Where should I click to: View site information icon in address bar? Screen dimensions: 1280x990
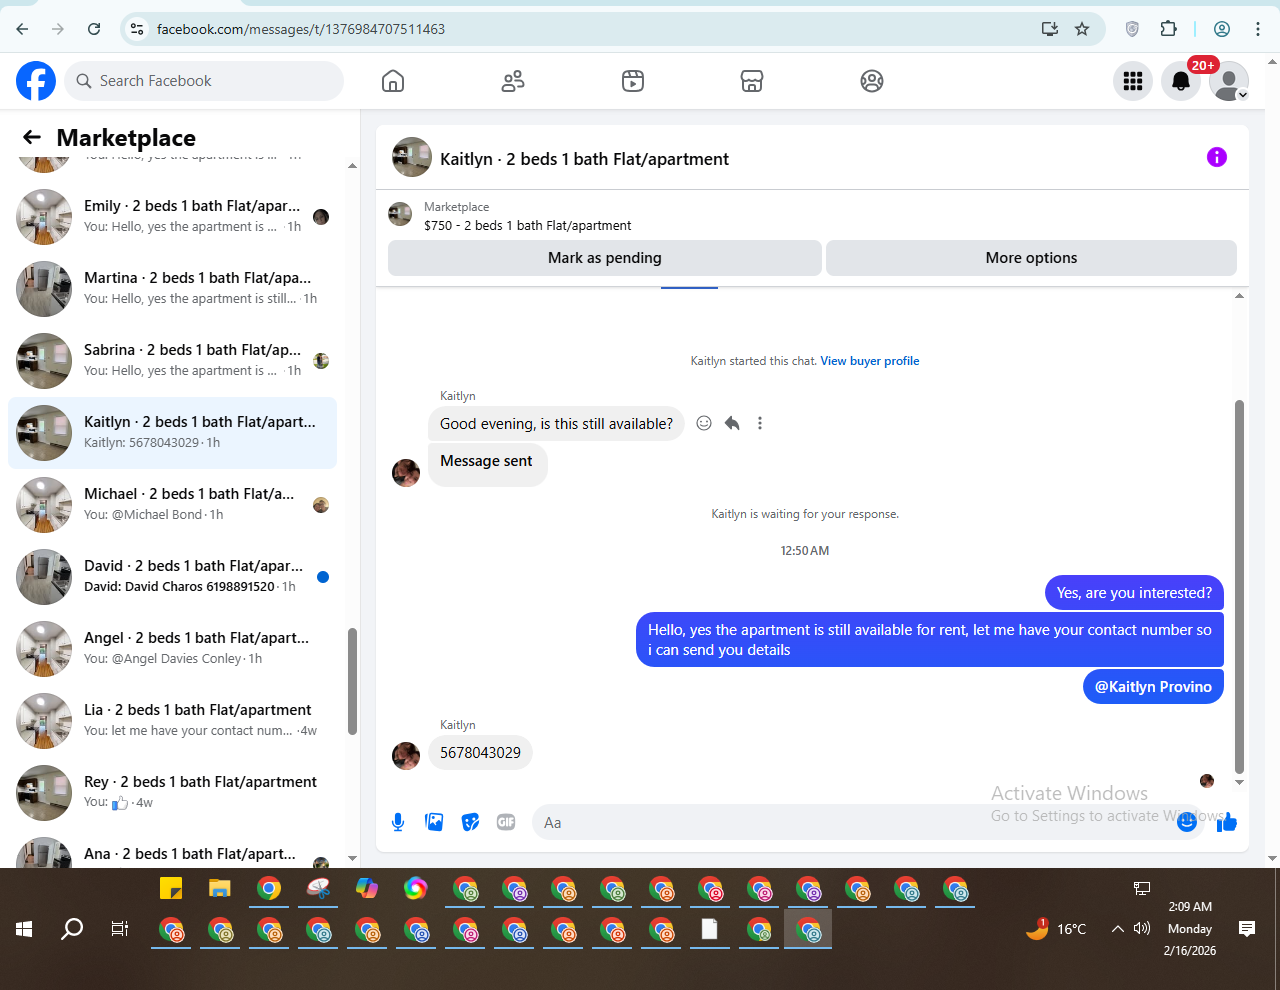[138, 29]
